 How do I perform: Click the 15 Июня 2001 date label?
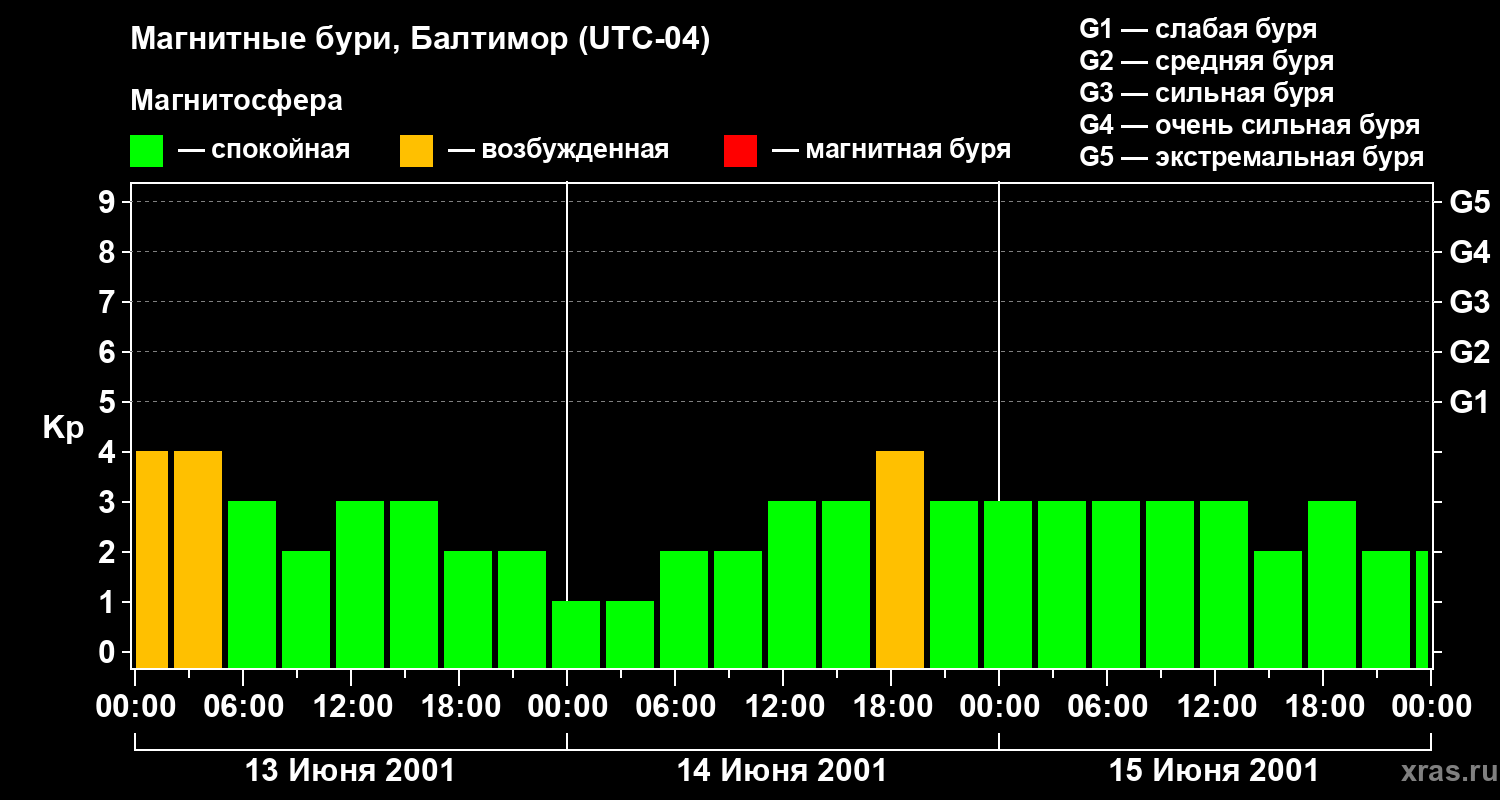click(1214, 771)
